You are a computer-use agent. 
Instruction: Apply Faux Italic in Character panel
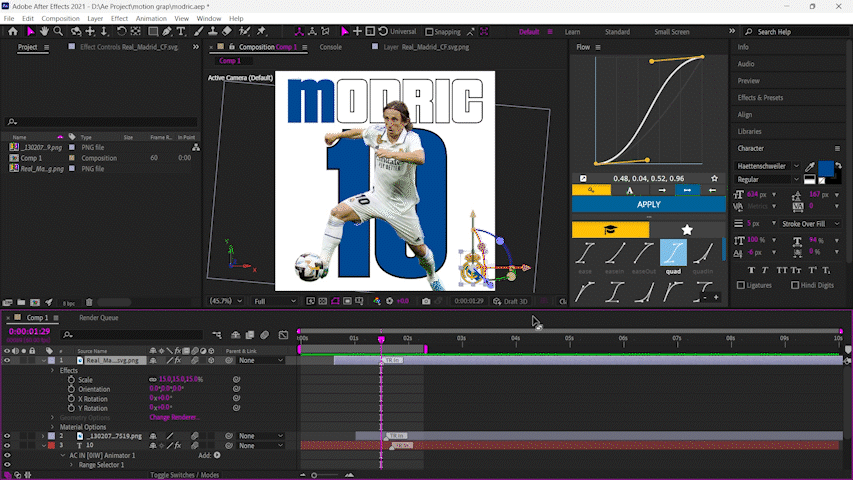tap(765, 270)
